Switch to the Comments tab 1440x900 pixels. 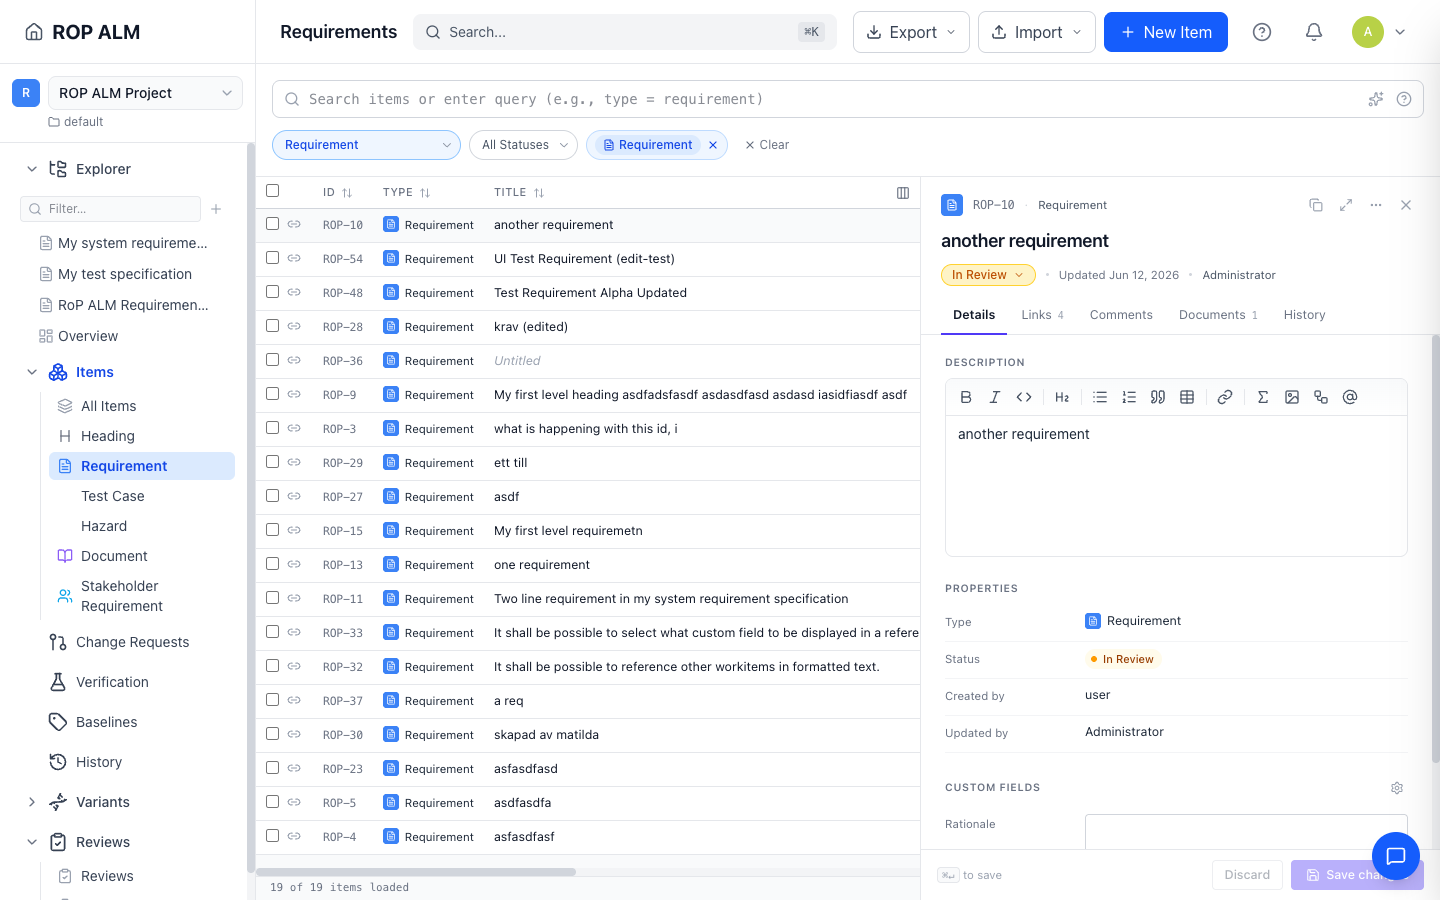pyautogui.click(x=1121, y=315)
